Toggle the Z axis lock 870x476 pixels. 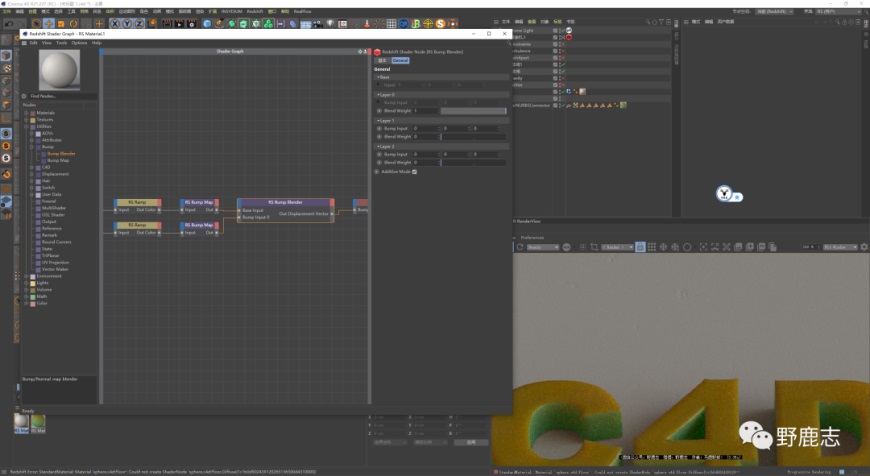[139, 23]
